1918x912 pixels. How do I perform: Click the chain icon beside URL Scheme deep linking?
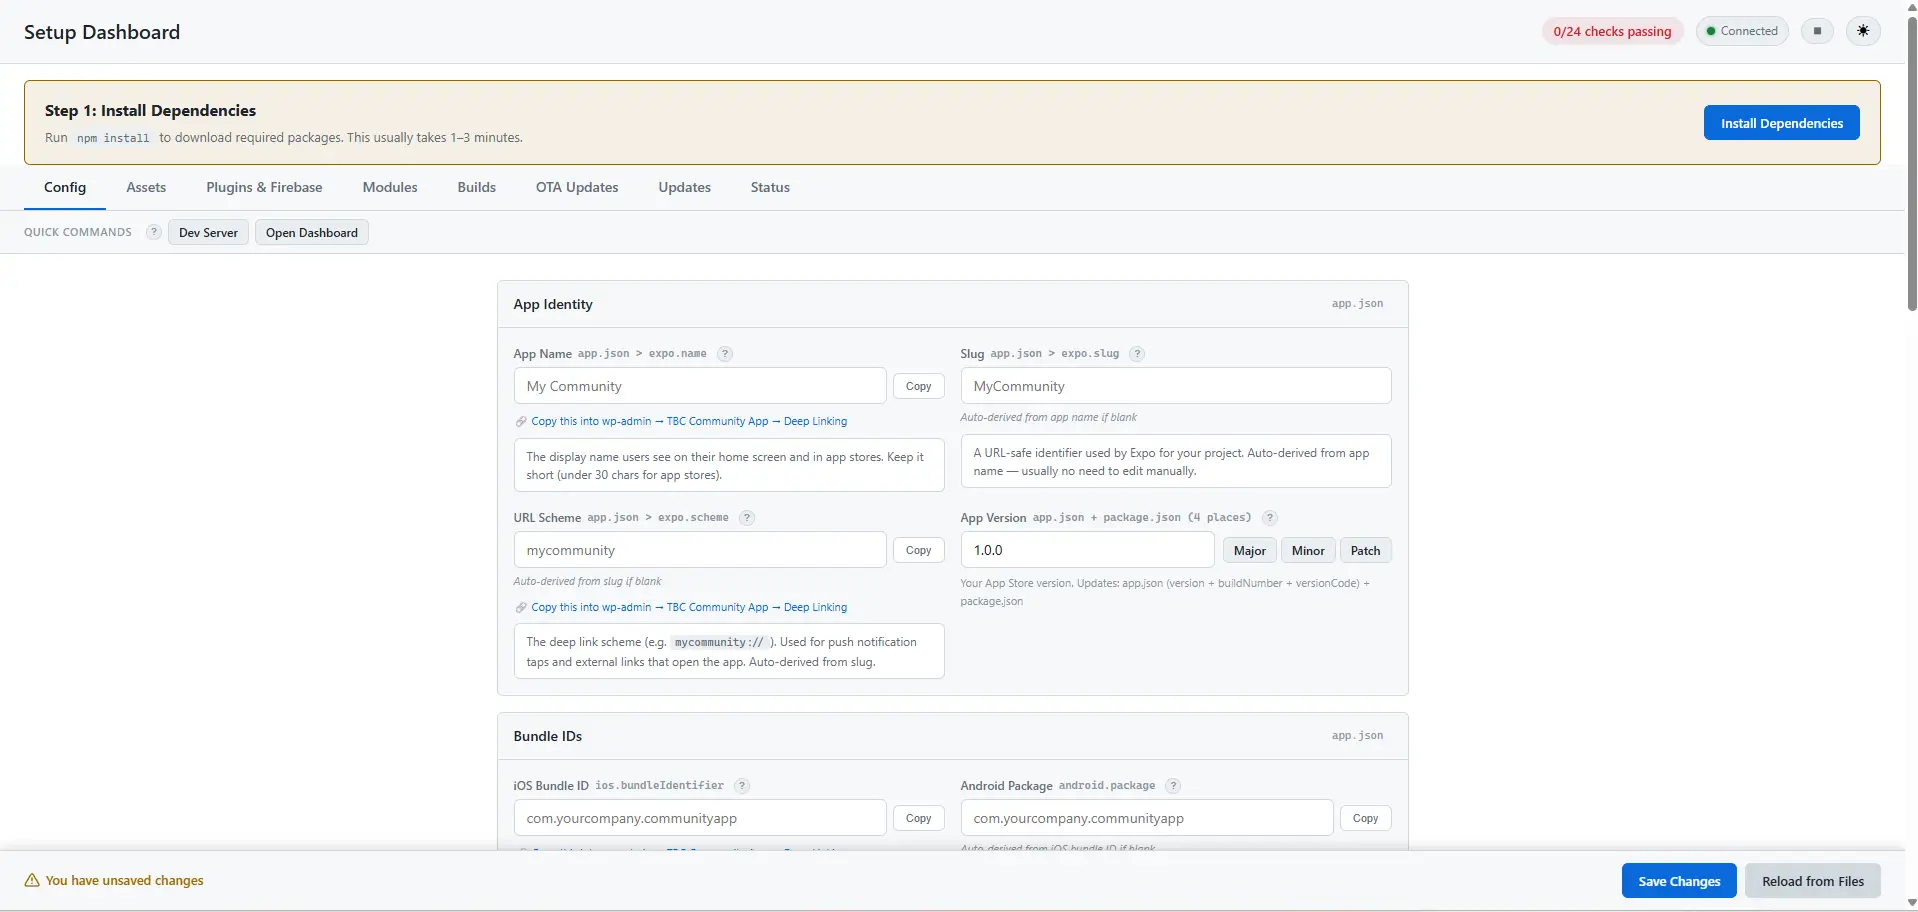point(520,607)
